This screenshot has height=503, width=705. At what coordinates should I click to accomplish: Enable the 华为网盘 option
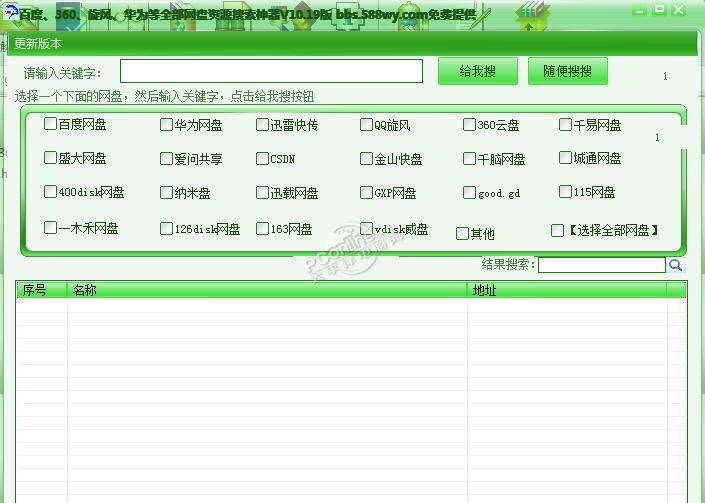click(x=166, y=125)
